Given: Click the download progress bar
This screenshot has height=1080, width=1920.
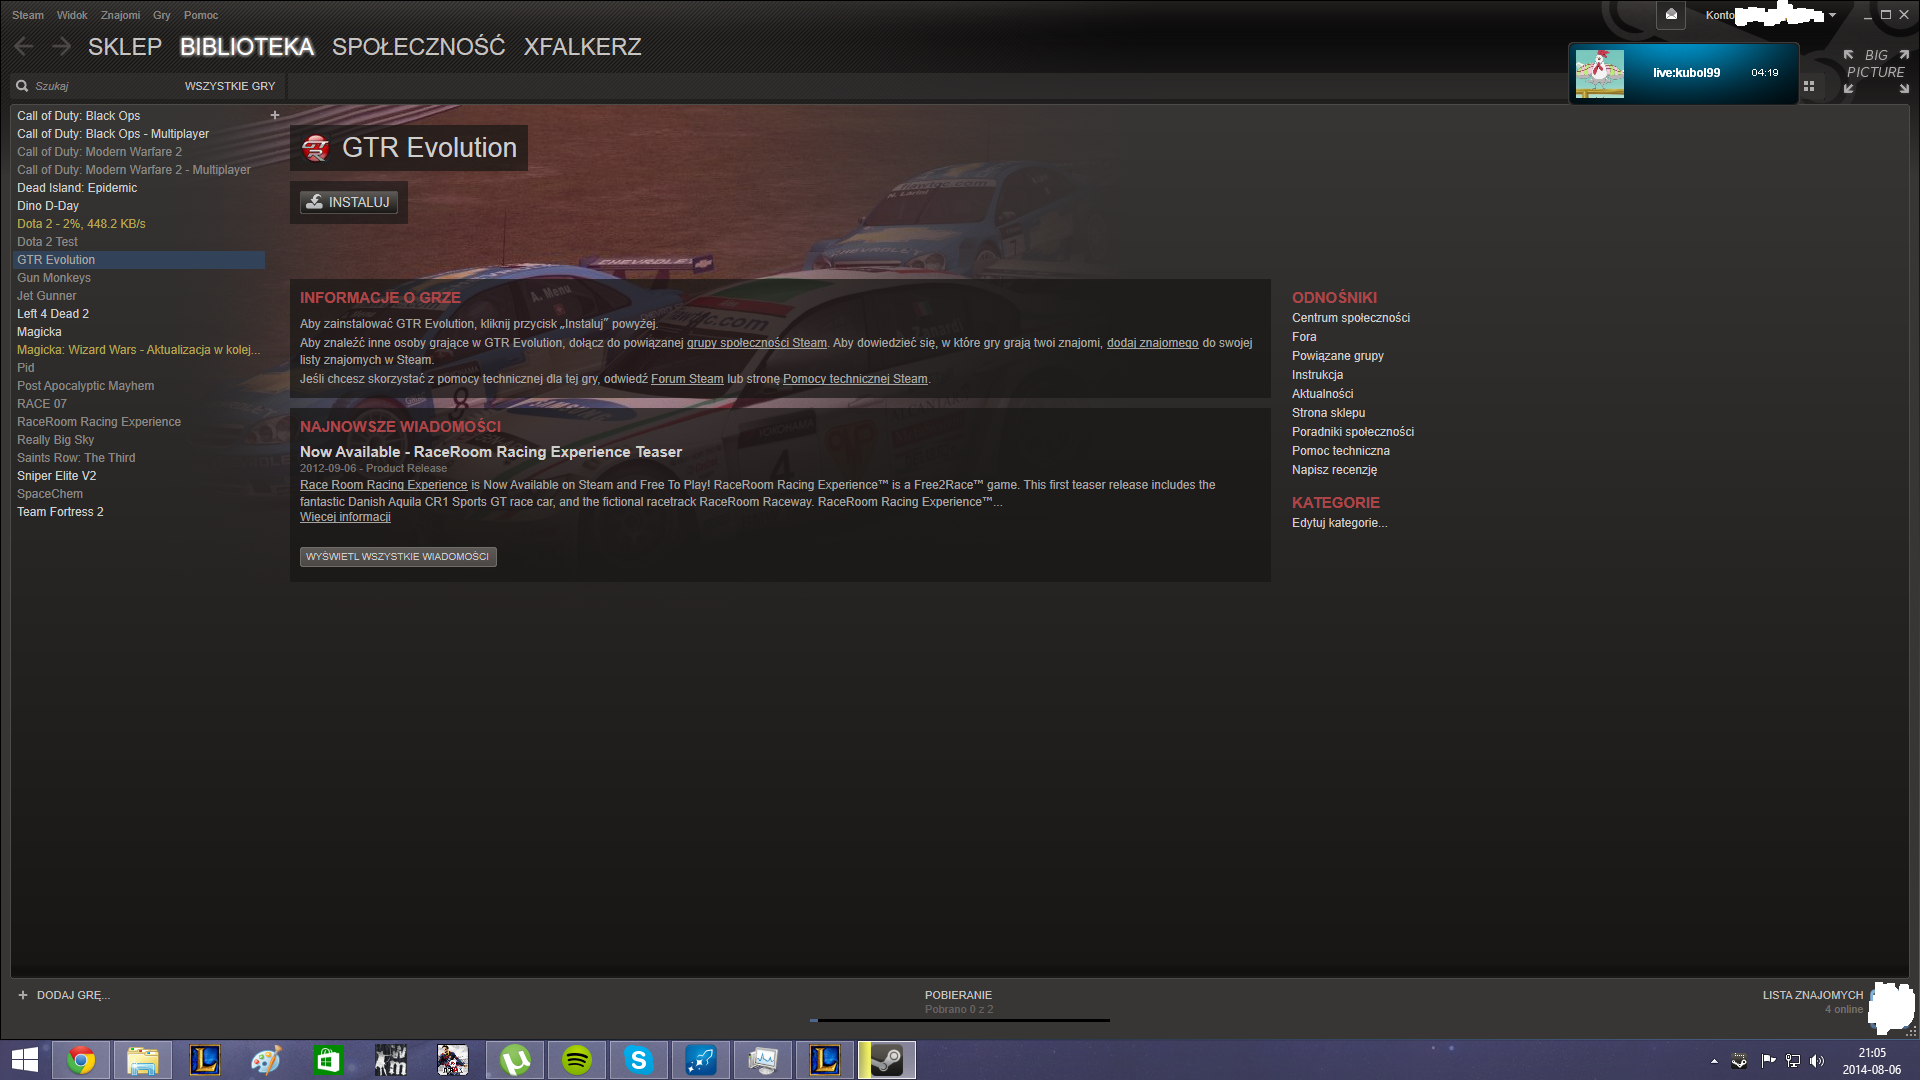Looking at the screenshot, I should [960, 1021].
